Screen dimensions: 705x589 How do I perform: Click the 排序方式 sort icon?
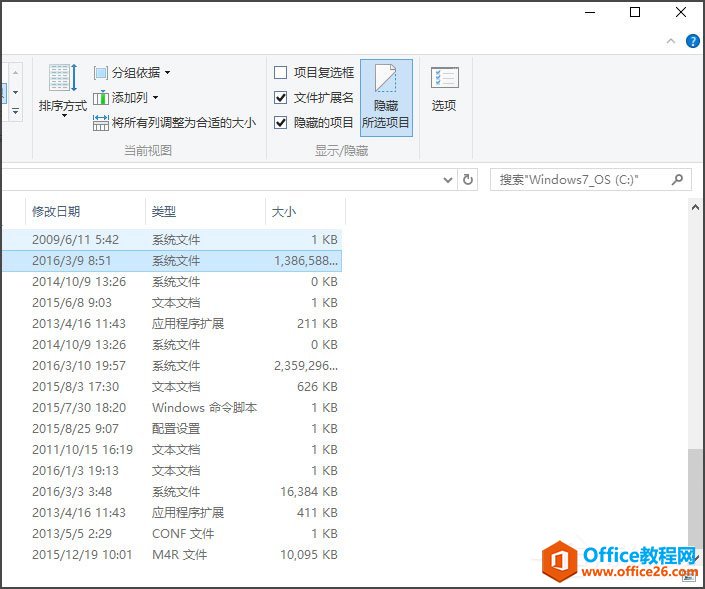pos(62,80)
